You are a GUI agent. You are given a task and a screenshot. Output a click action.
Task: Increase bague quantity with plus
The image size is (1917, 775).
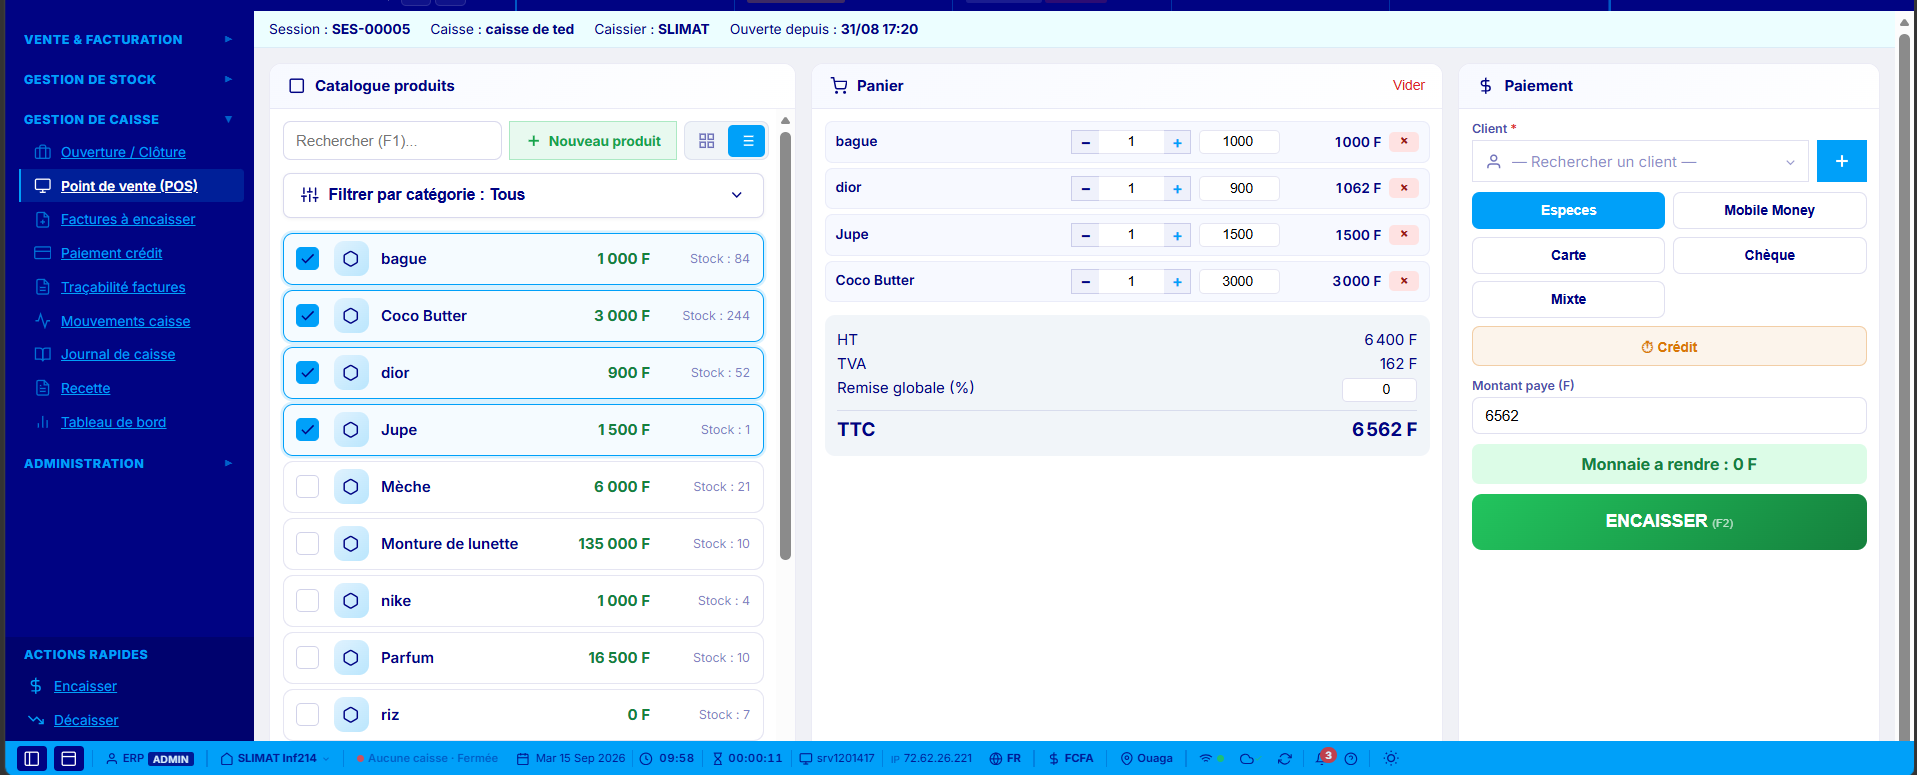click(1177, 142)
